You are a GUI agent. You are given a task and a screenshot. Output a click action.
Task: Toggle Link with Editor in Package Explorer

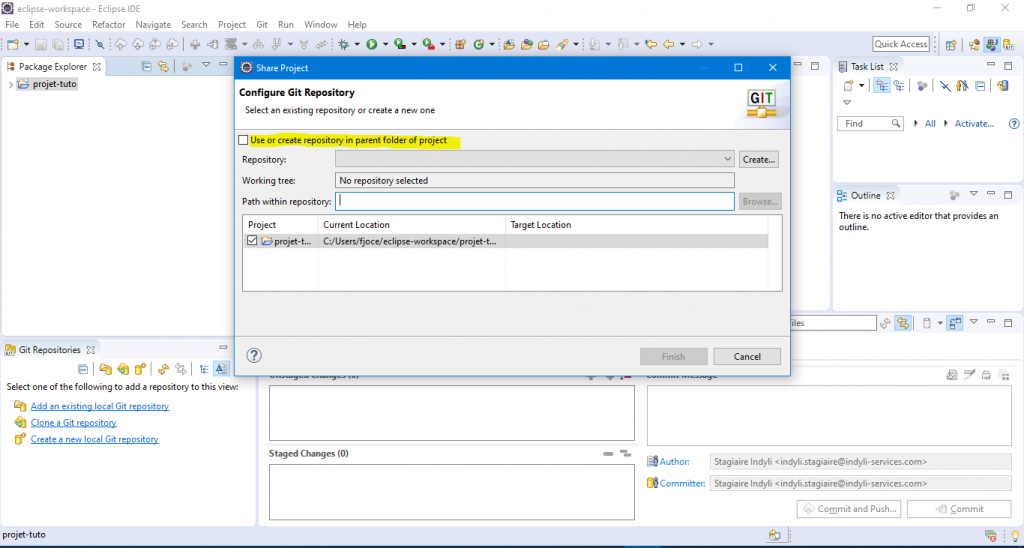click(163, 66)
